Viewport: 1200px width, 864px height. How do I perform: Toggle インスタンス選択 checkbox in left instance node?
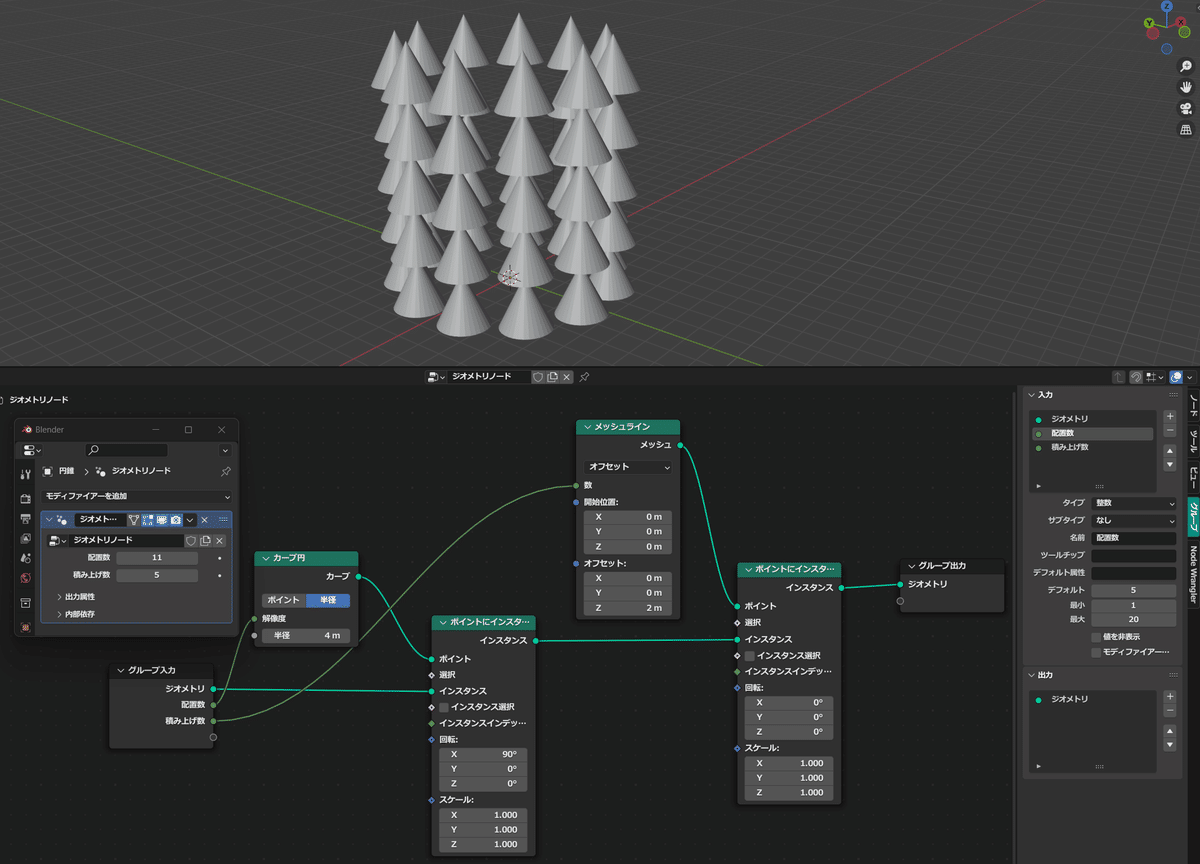click(443, 707)
